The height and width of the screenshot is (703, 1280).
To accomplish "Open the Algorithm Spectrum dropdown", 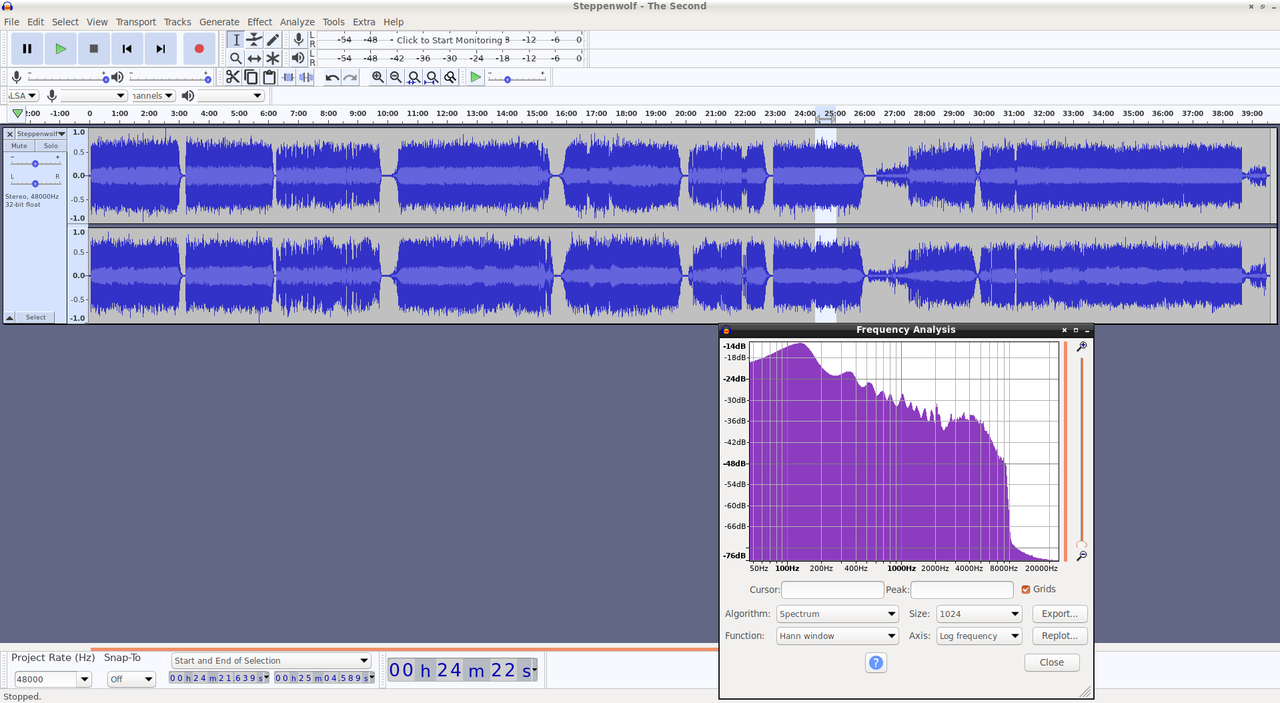I will (838, 614).
